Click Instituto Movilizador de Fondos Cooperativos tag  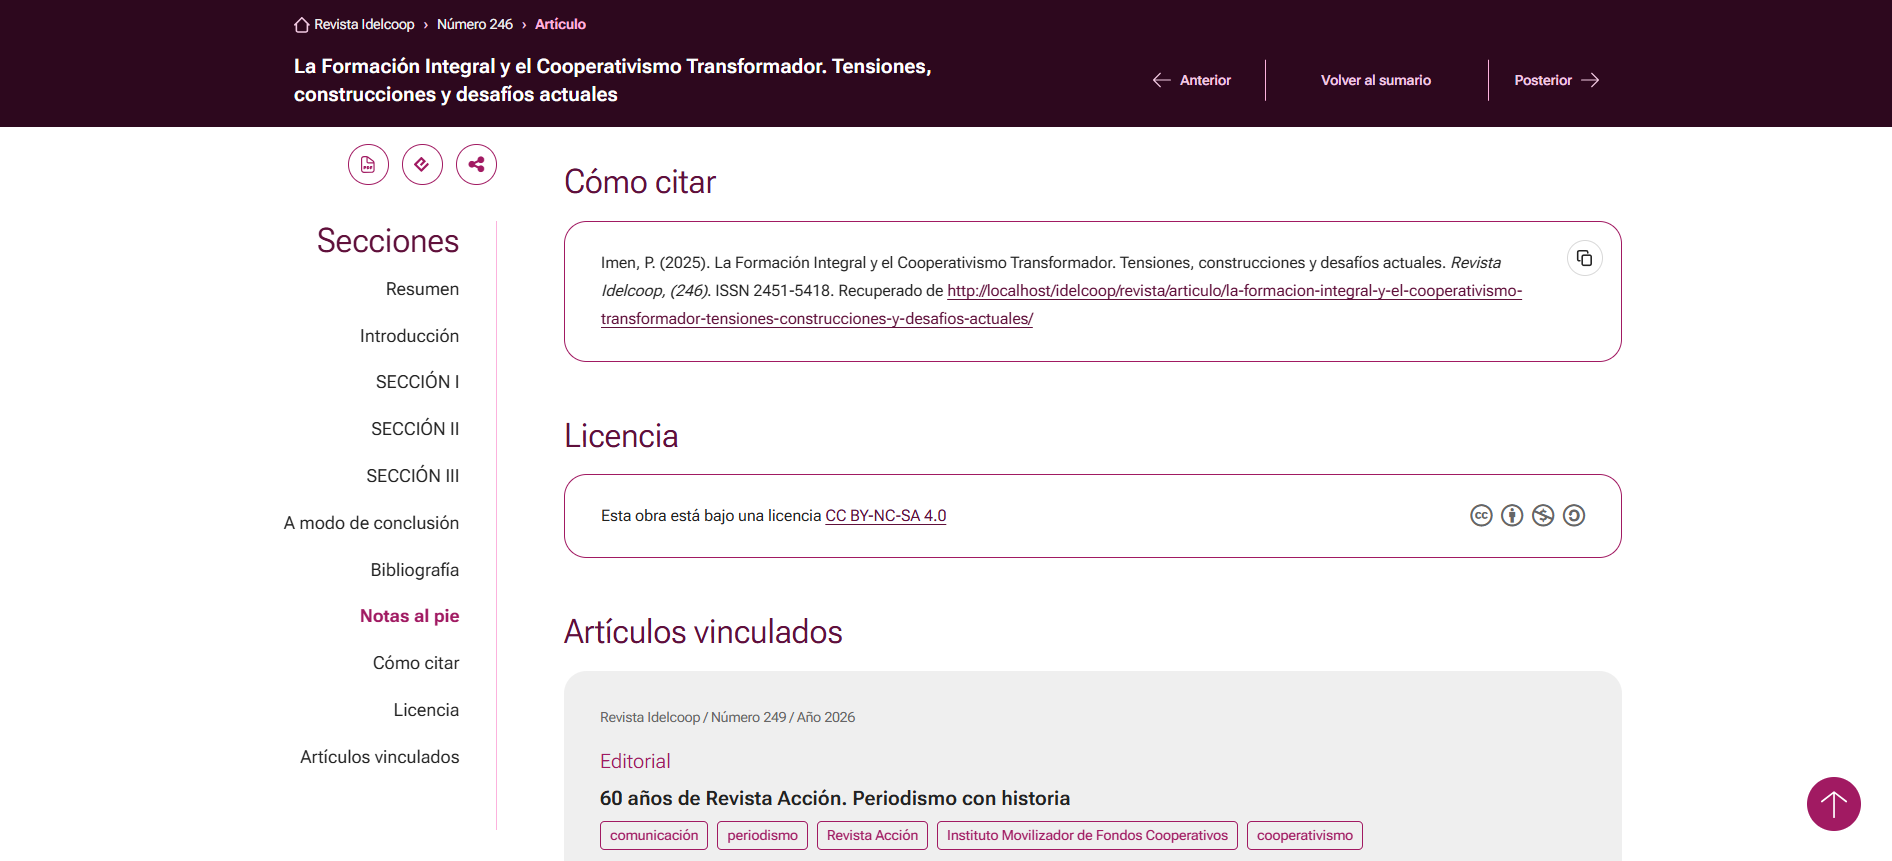[x=1087, y=835]
